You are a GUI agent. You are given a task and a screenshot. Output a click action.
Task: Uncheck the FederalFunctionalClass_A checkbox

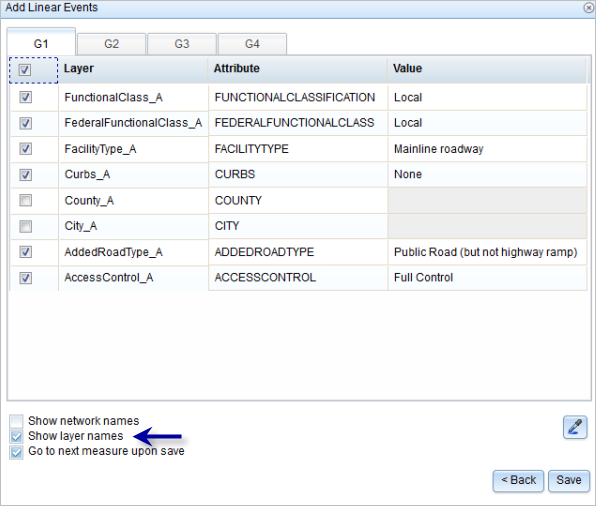point(25,123)
